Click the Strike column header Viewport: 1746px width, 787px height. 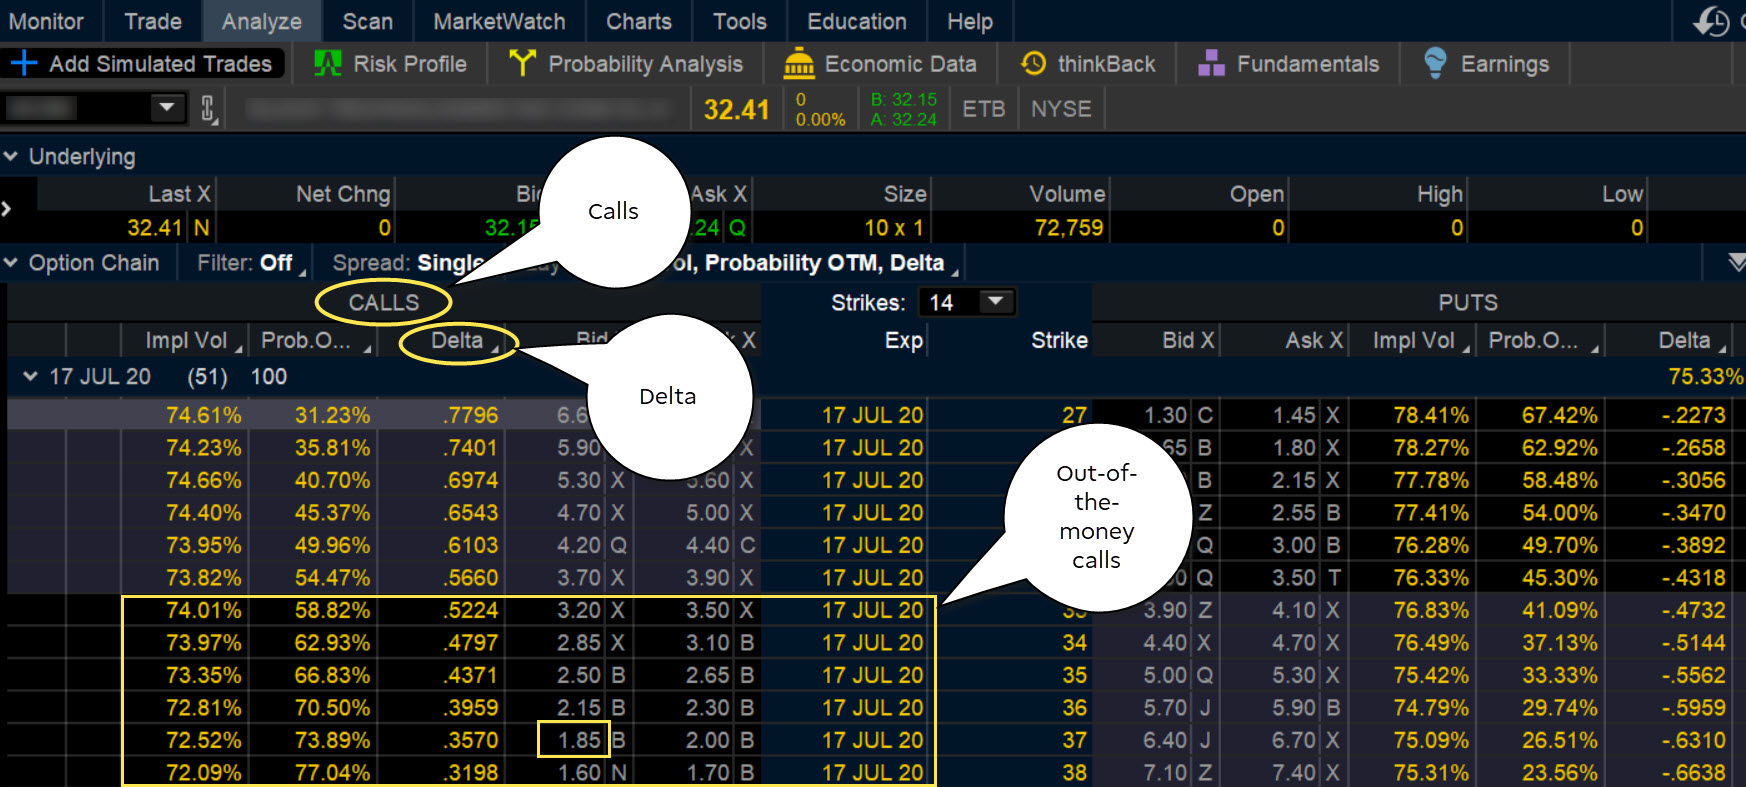point(1059,340)
